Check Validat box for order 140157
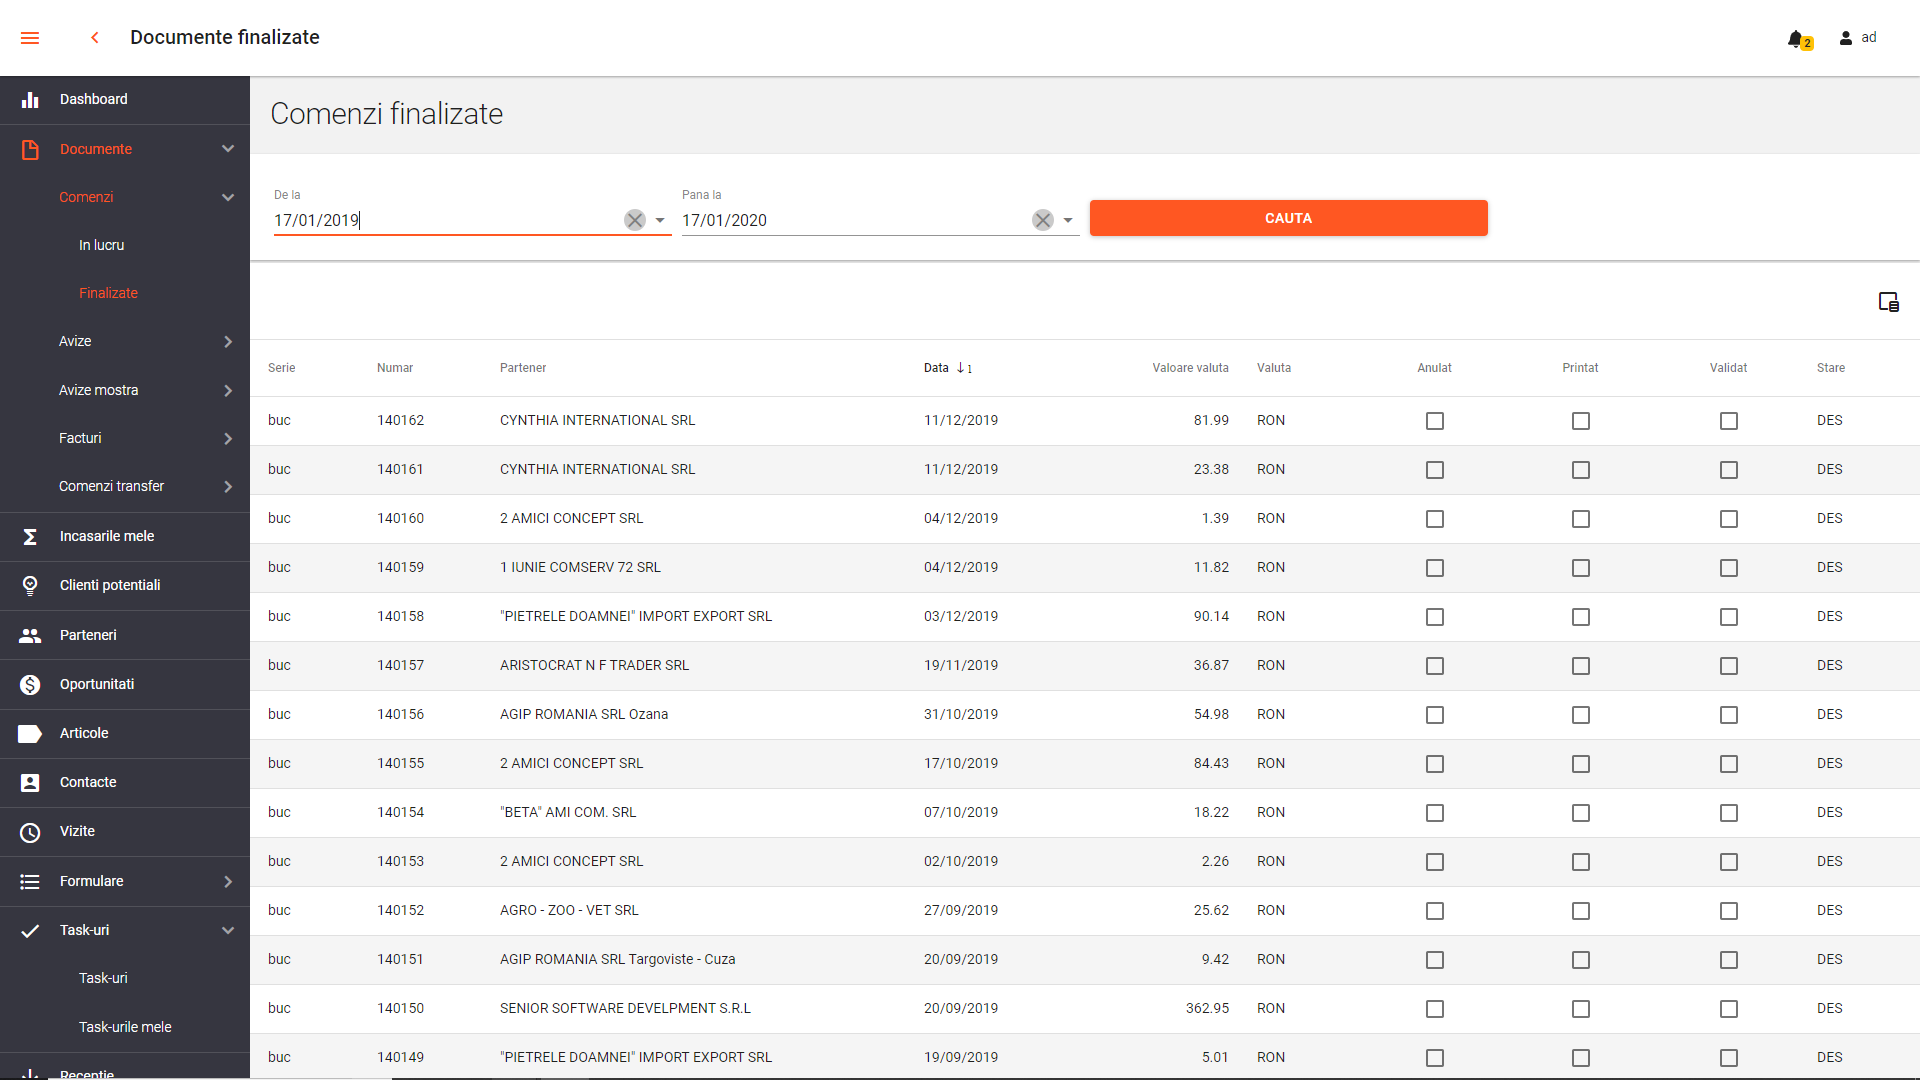The width and height of the screenshot is (1922, 1082). click(x=1730, y=666)
